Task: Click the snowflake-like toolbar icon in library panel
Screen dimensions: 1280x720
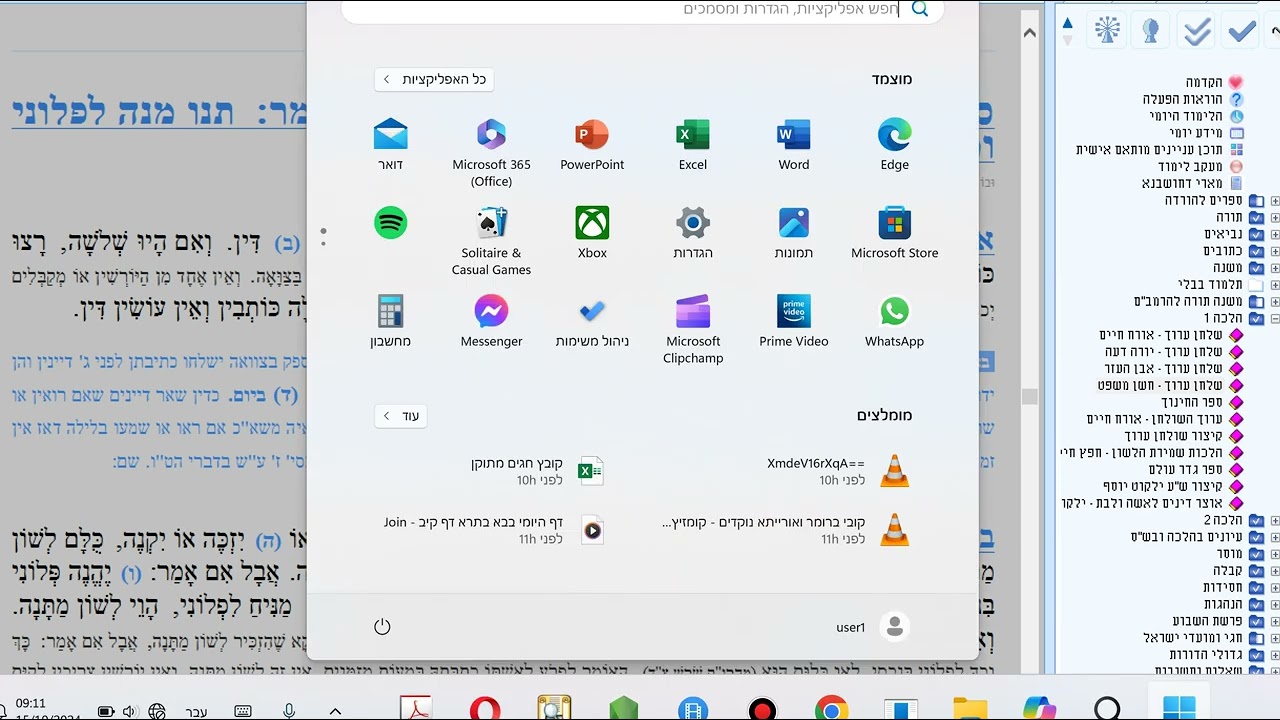Action: pyautogui.click(x=1107, y=31)
